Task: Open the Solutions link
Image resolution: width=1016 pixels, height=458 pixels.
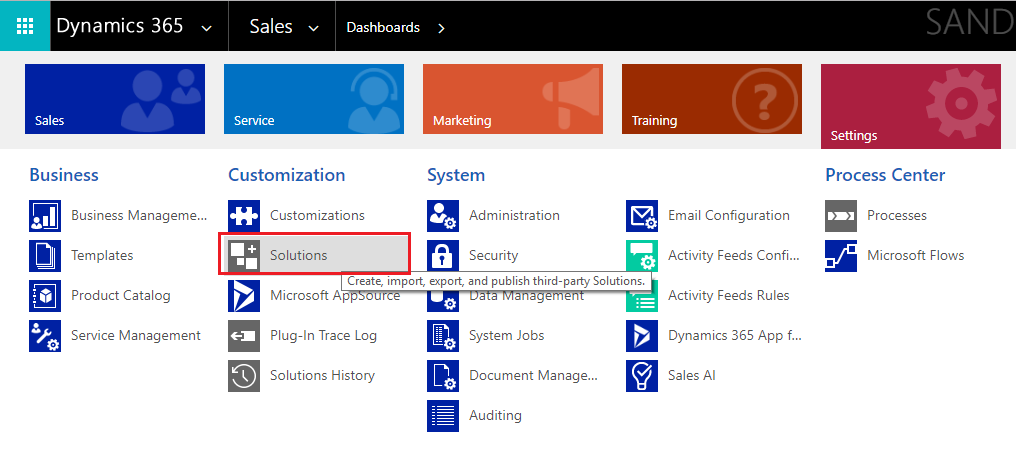Action: [x=298, y=255]
